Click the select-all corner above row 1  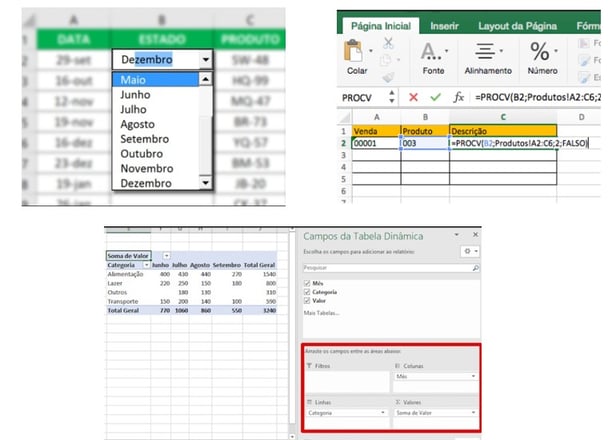click(345, 117)
